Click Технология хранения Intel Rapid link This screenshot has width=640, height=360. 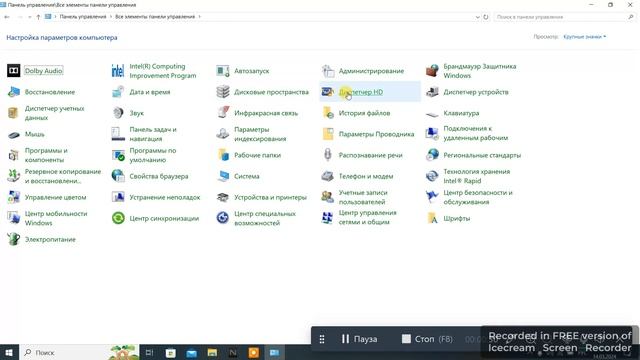(477, 176)
